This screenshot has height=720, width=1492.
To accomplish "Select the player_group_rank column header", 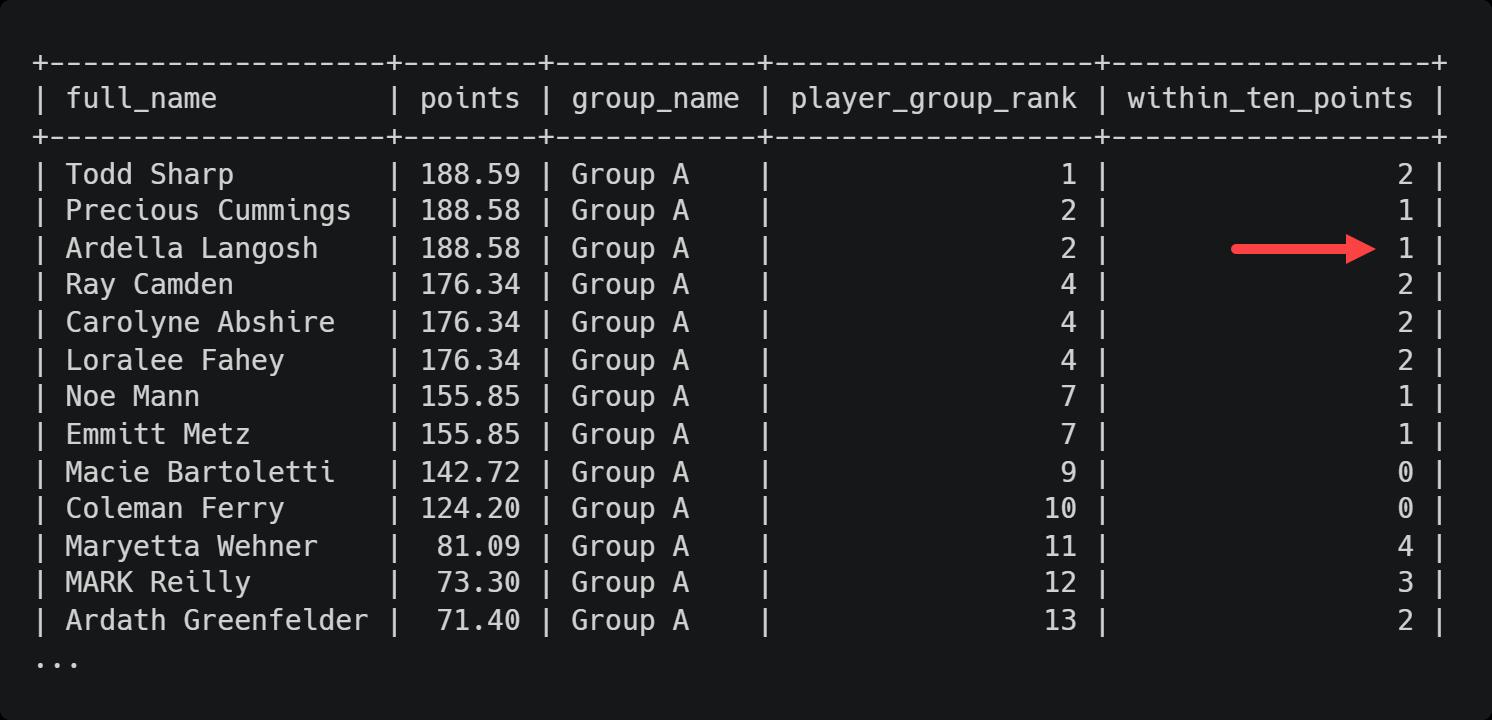I will (933, 99).
